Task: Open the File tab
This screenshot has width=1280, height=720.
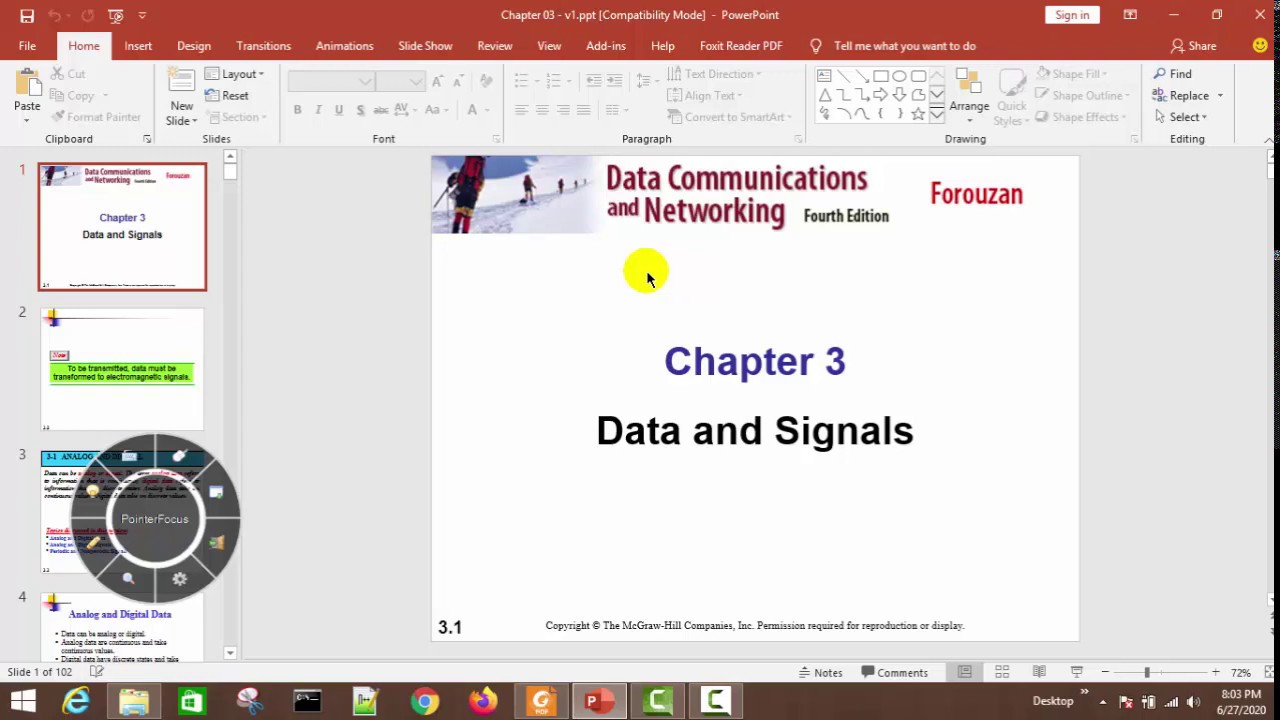Action: (27, 46)
